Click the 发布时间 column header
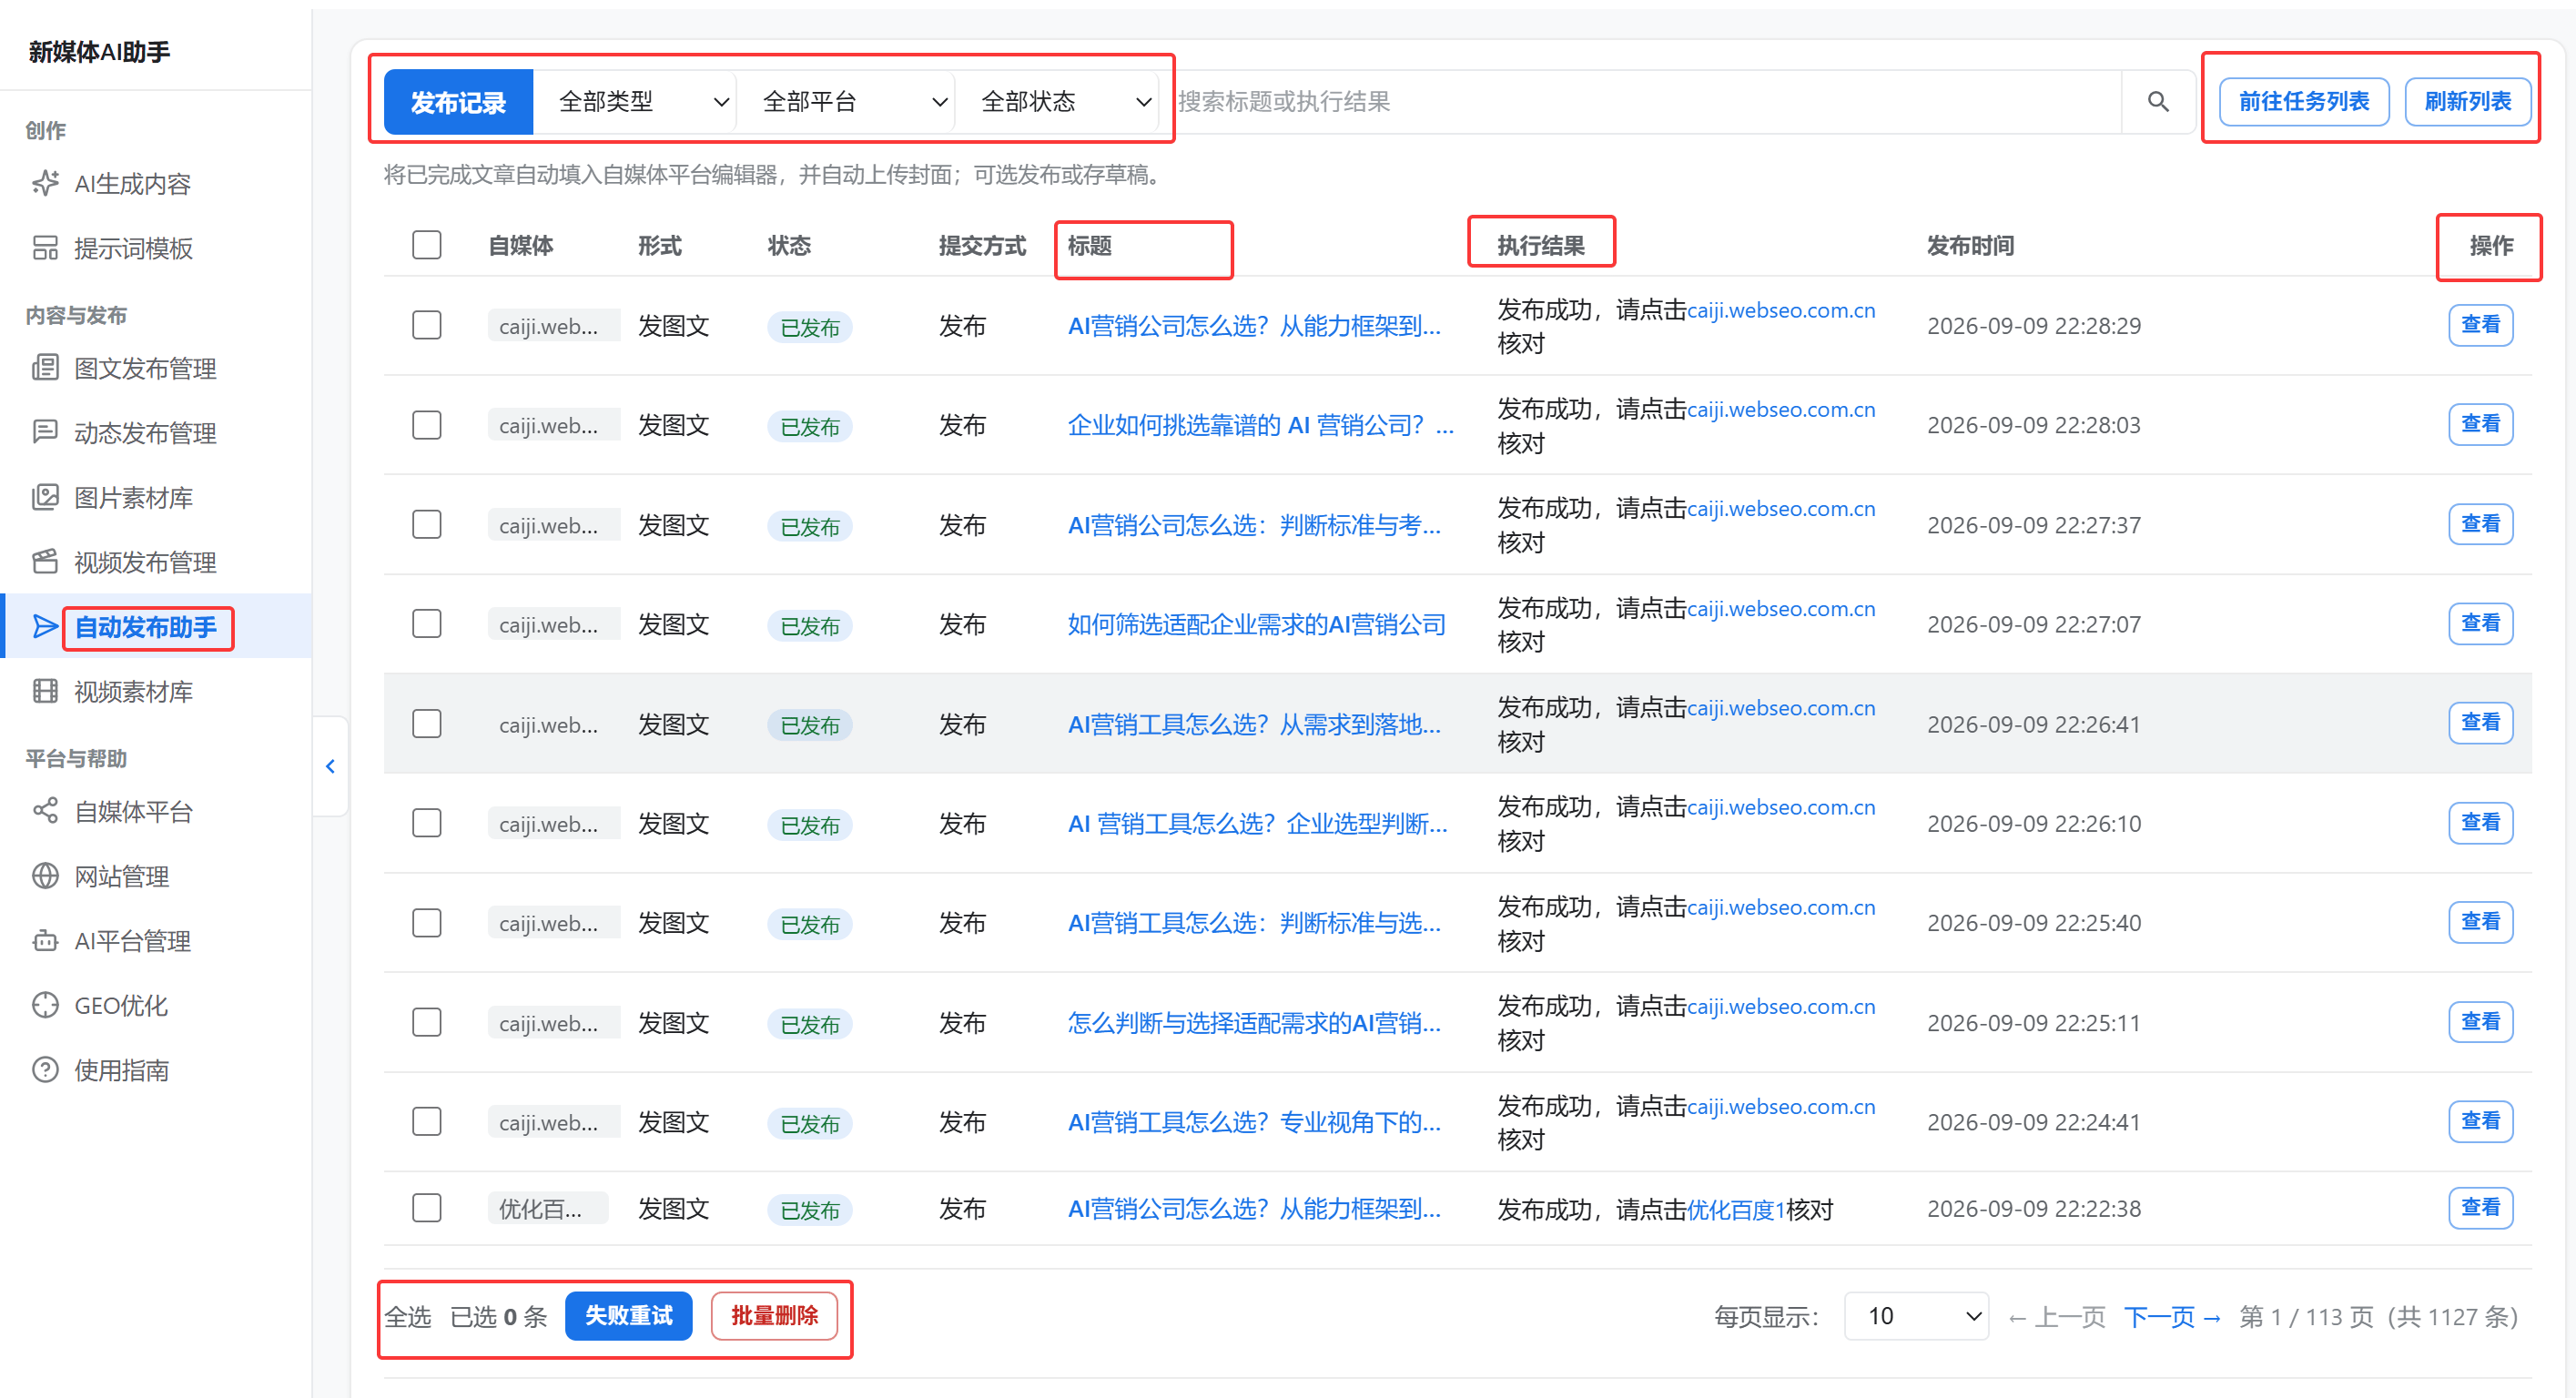Screen dimensions: 2576x1398 tap(1970, 245)
